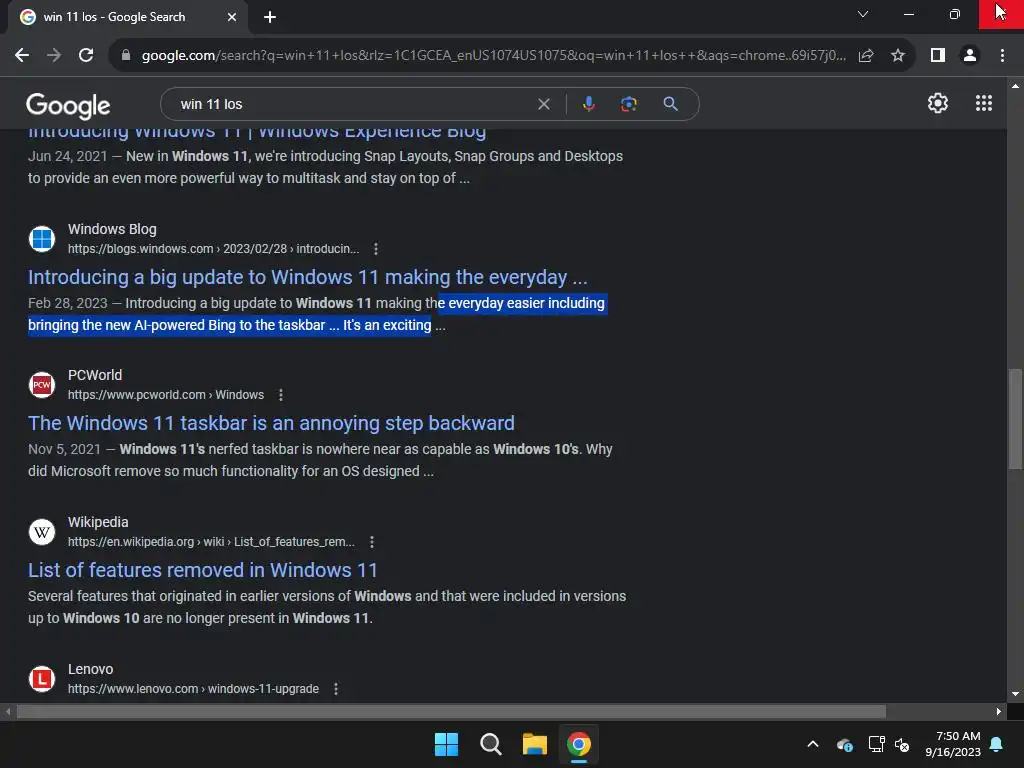Open 'Introducing a big update to Windows 11' result
The image size is (1024, 768).
pyautogui.click(x=308, y=277)
